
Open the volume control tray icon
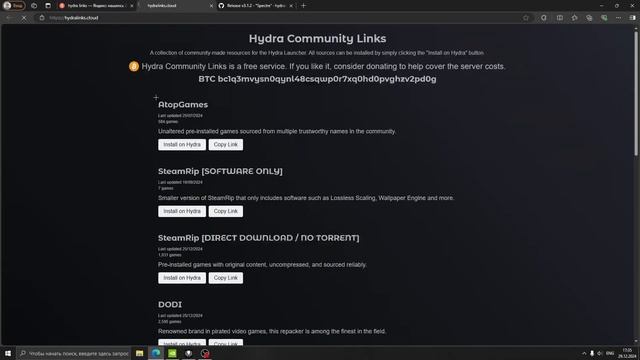pos(600,353)
